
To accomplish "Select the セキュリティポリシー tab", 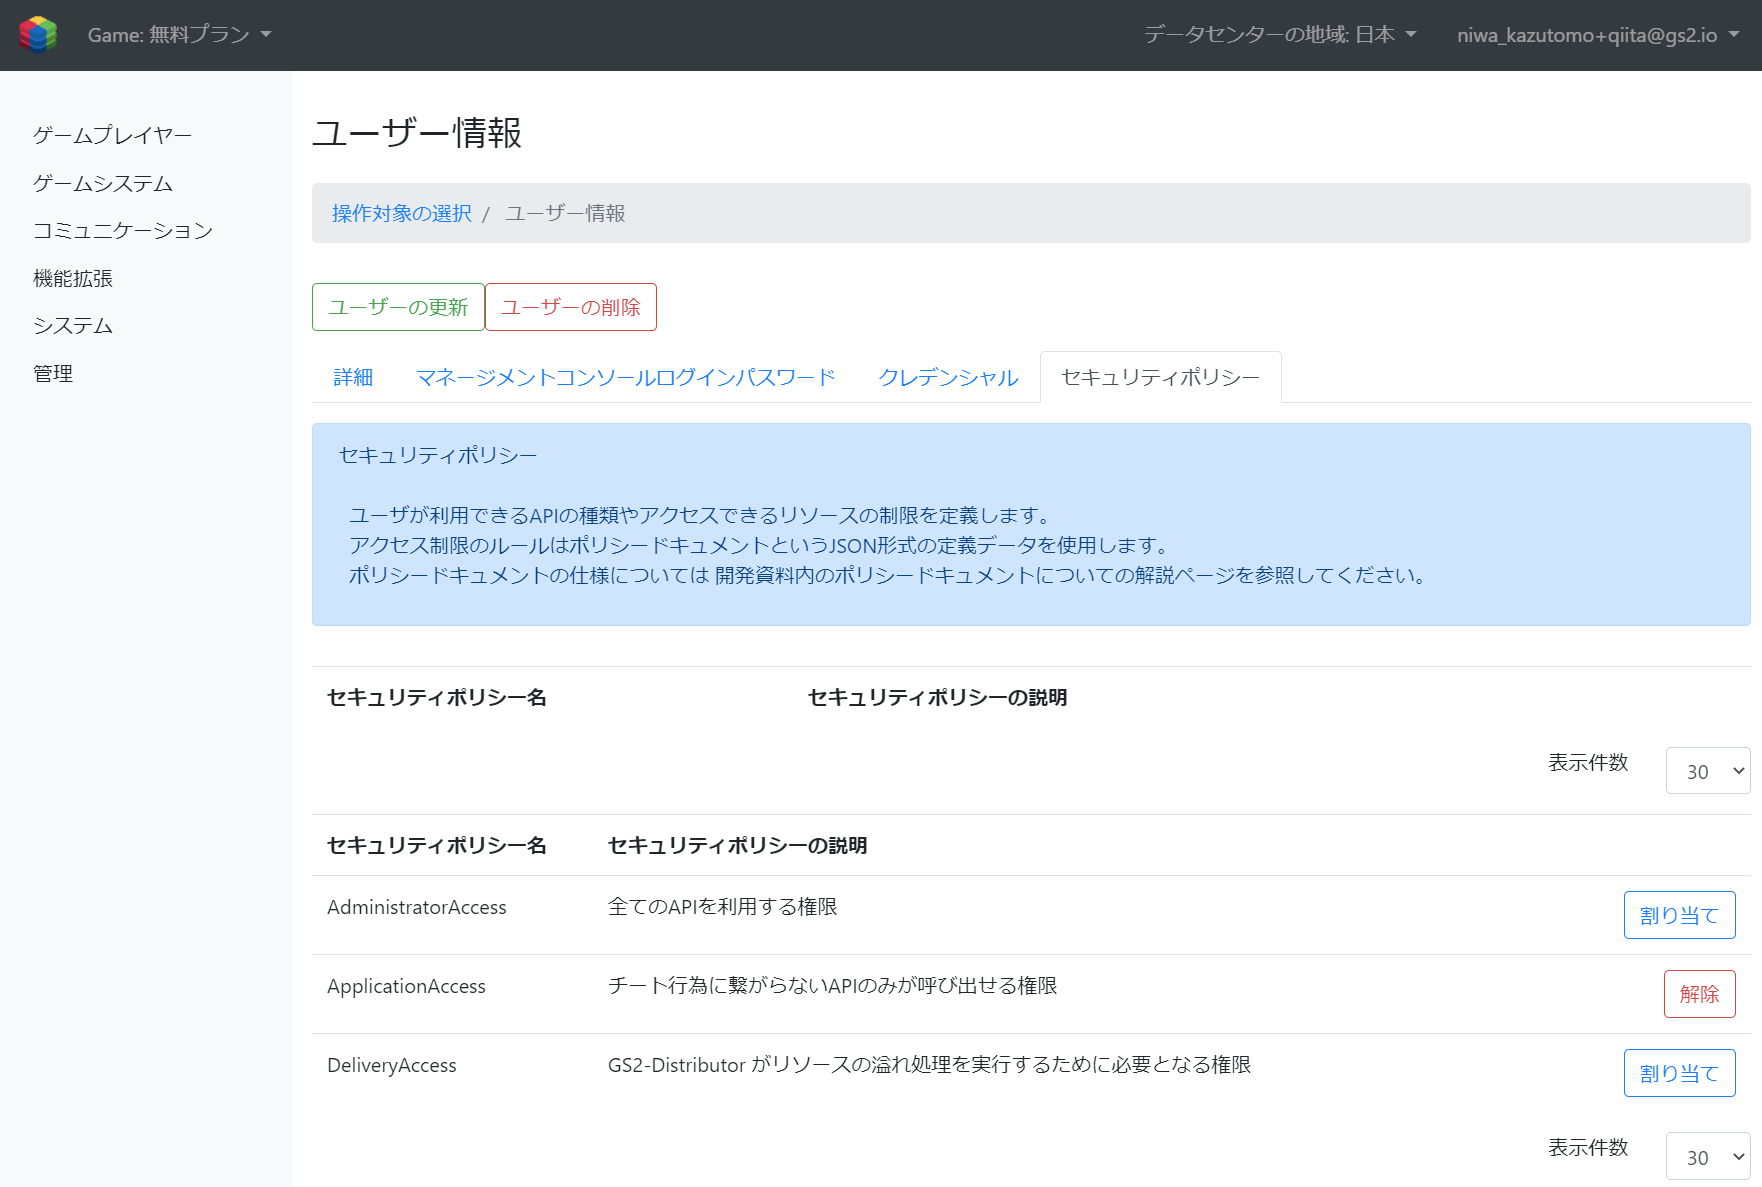I will click(x=1160, y=377).
